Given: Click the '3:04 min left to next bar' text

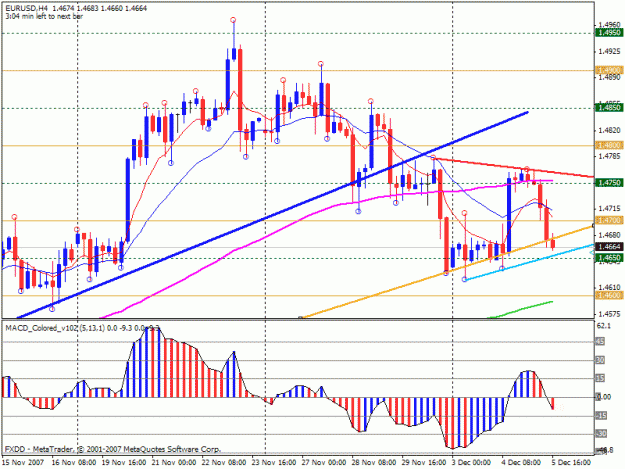Looking at the screenshot, I should [x=44, y=17].
